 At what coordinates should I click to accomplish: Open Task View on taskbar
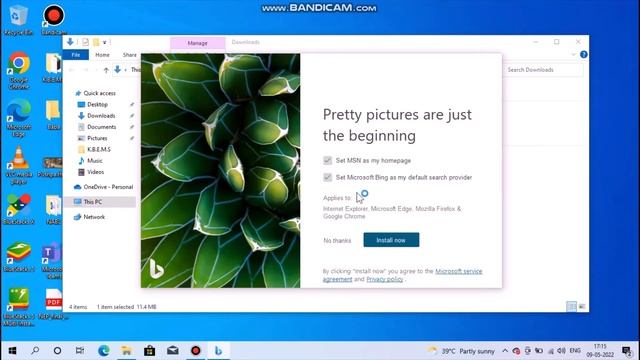point(80,351)
